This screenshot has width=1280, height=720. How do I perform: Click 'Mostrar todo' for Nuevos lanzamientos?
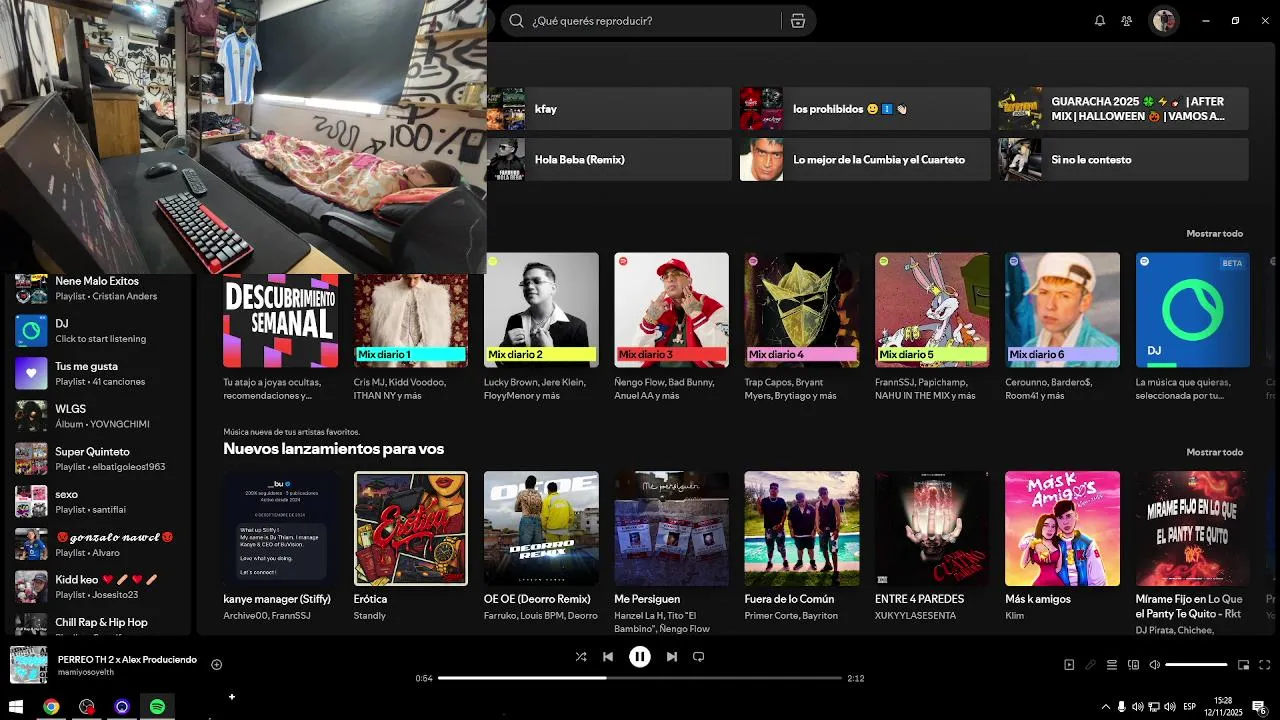tap(1214, 452)
